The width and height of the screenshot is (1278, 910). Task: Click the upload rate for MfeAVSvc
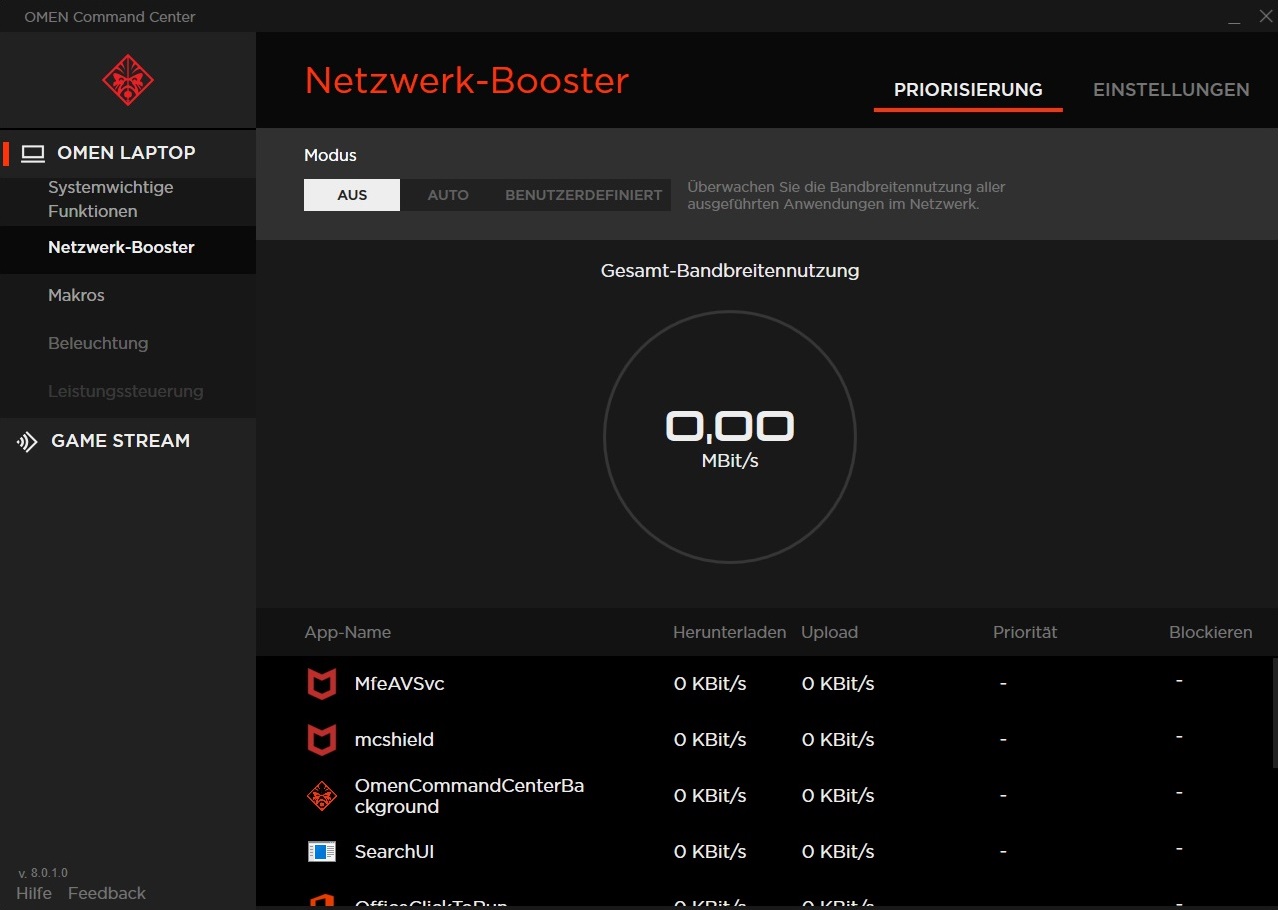pyautogui.click(x=838, y=684)
